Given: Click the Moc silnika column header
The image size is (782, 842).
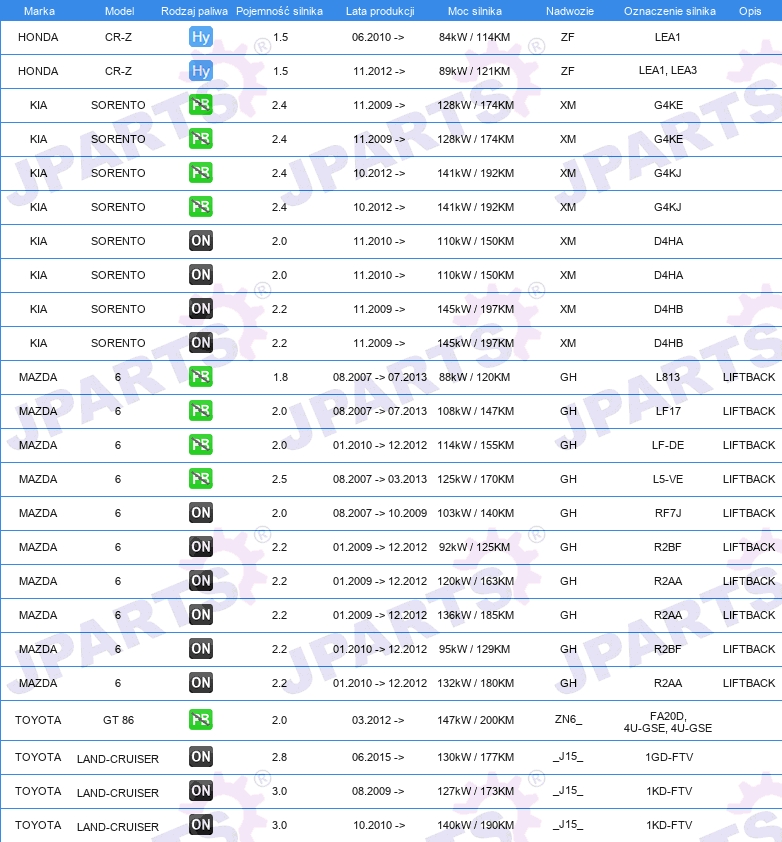Looking at the screenshot, I should pos(475,11).
